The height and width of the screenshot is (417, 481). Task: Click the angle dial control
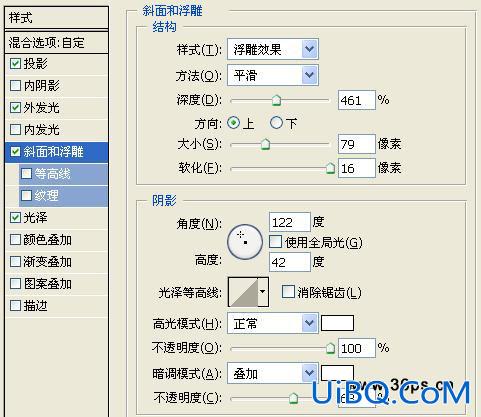pos(245,242)
